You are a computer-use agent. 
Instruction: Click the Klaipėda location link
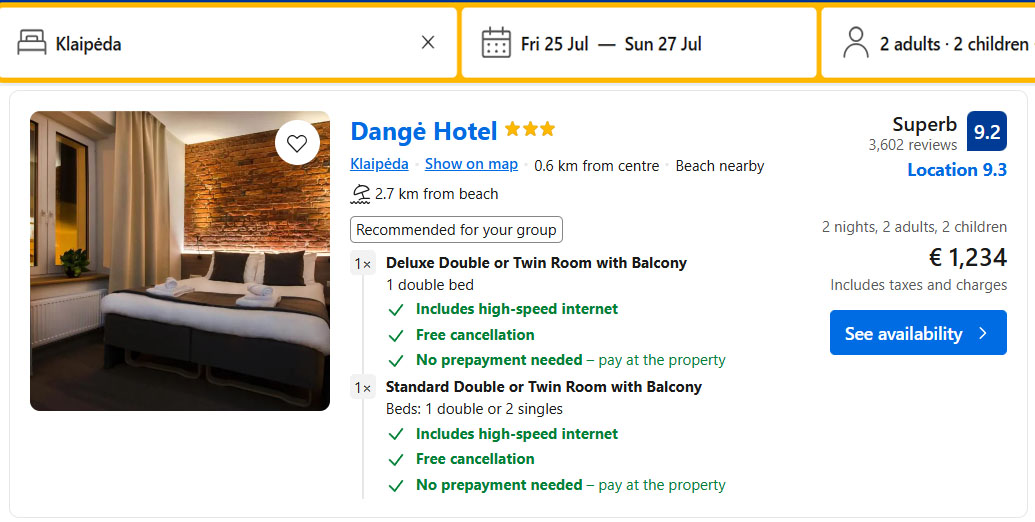tap(379, 165)
